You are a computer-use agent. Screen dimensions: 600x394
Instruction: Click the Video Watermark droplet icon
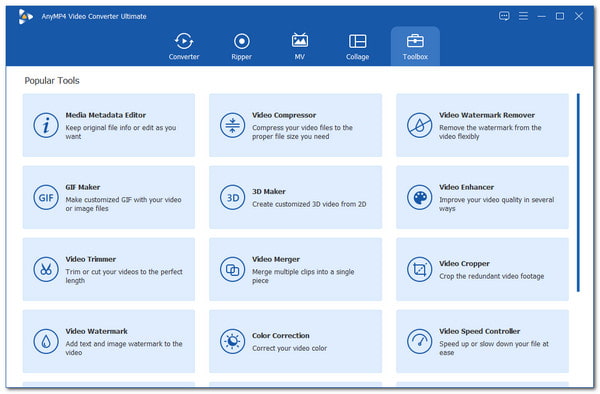coord(46,341)
